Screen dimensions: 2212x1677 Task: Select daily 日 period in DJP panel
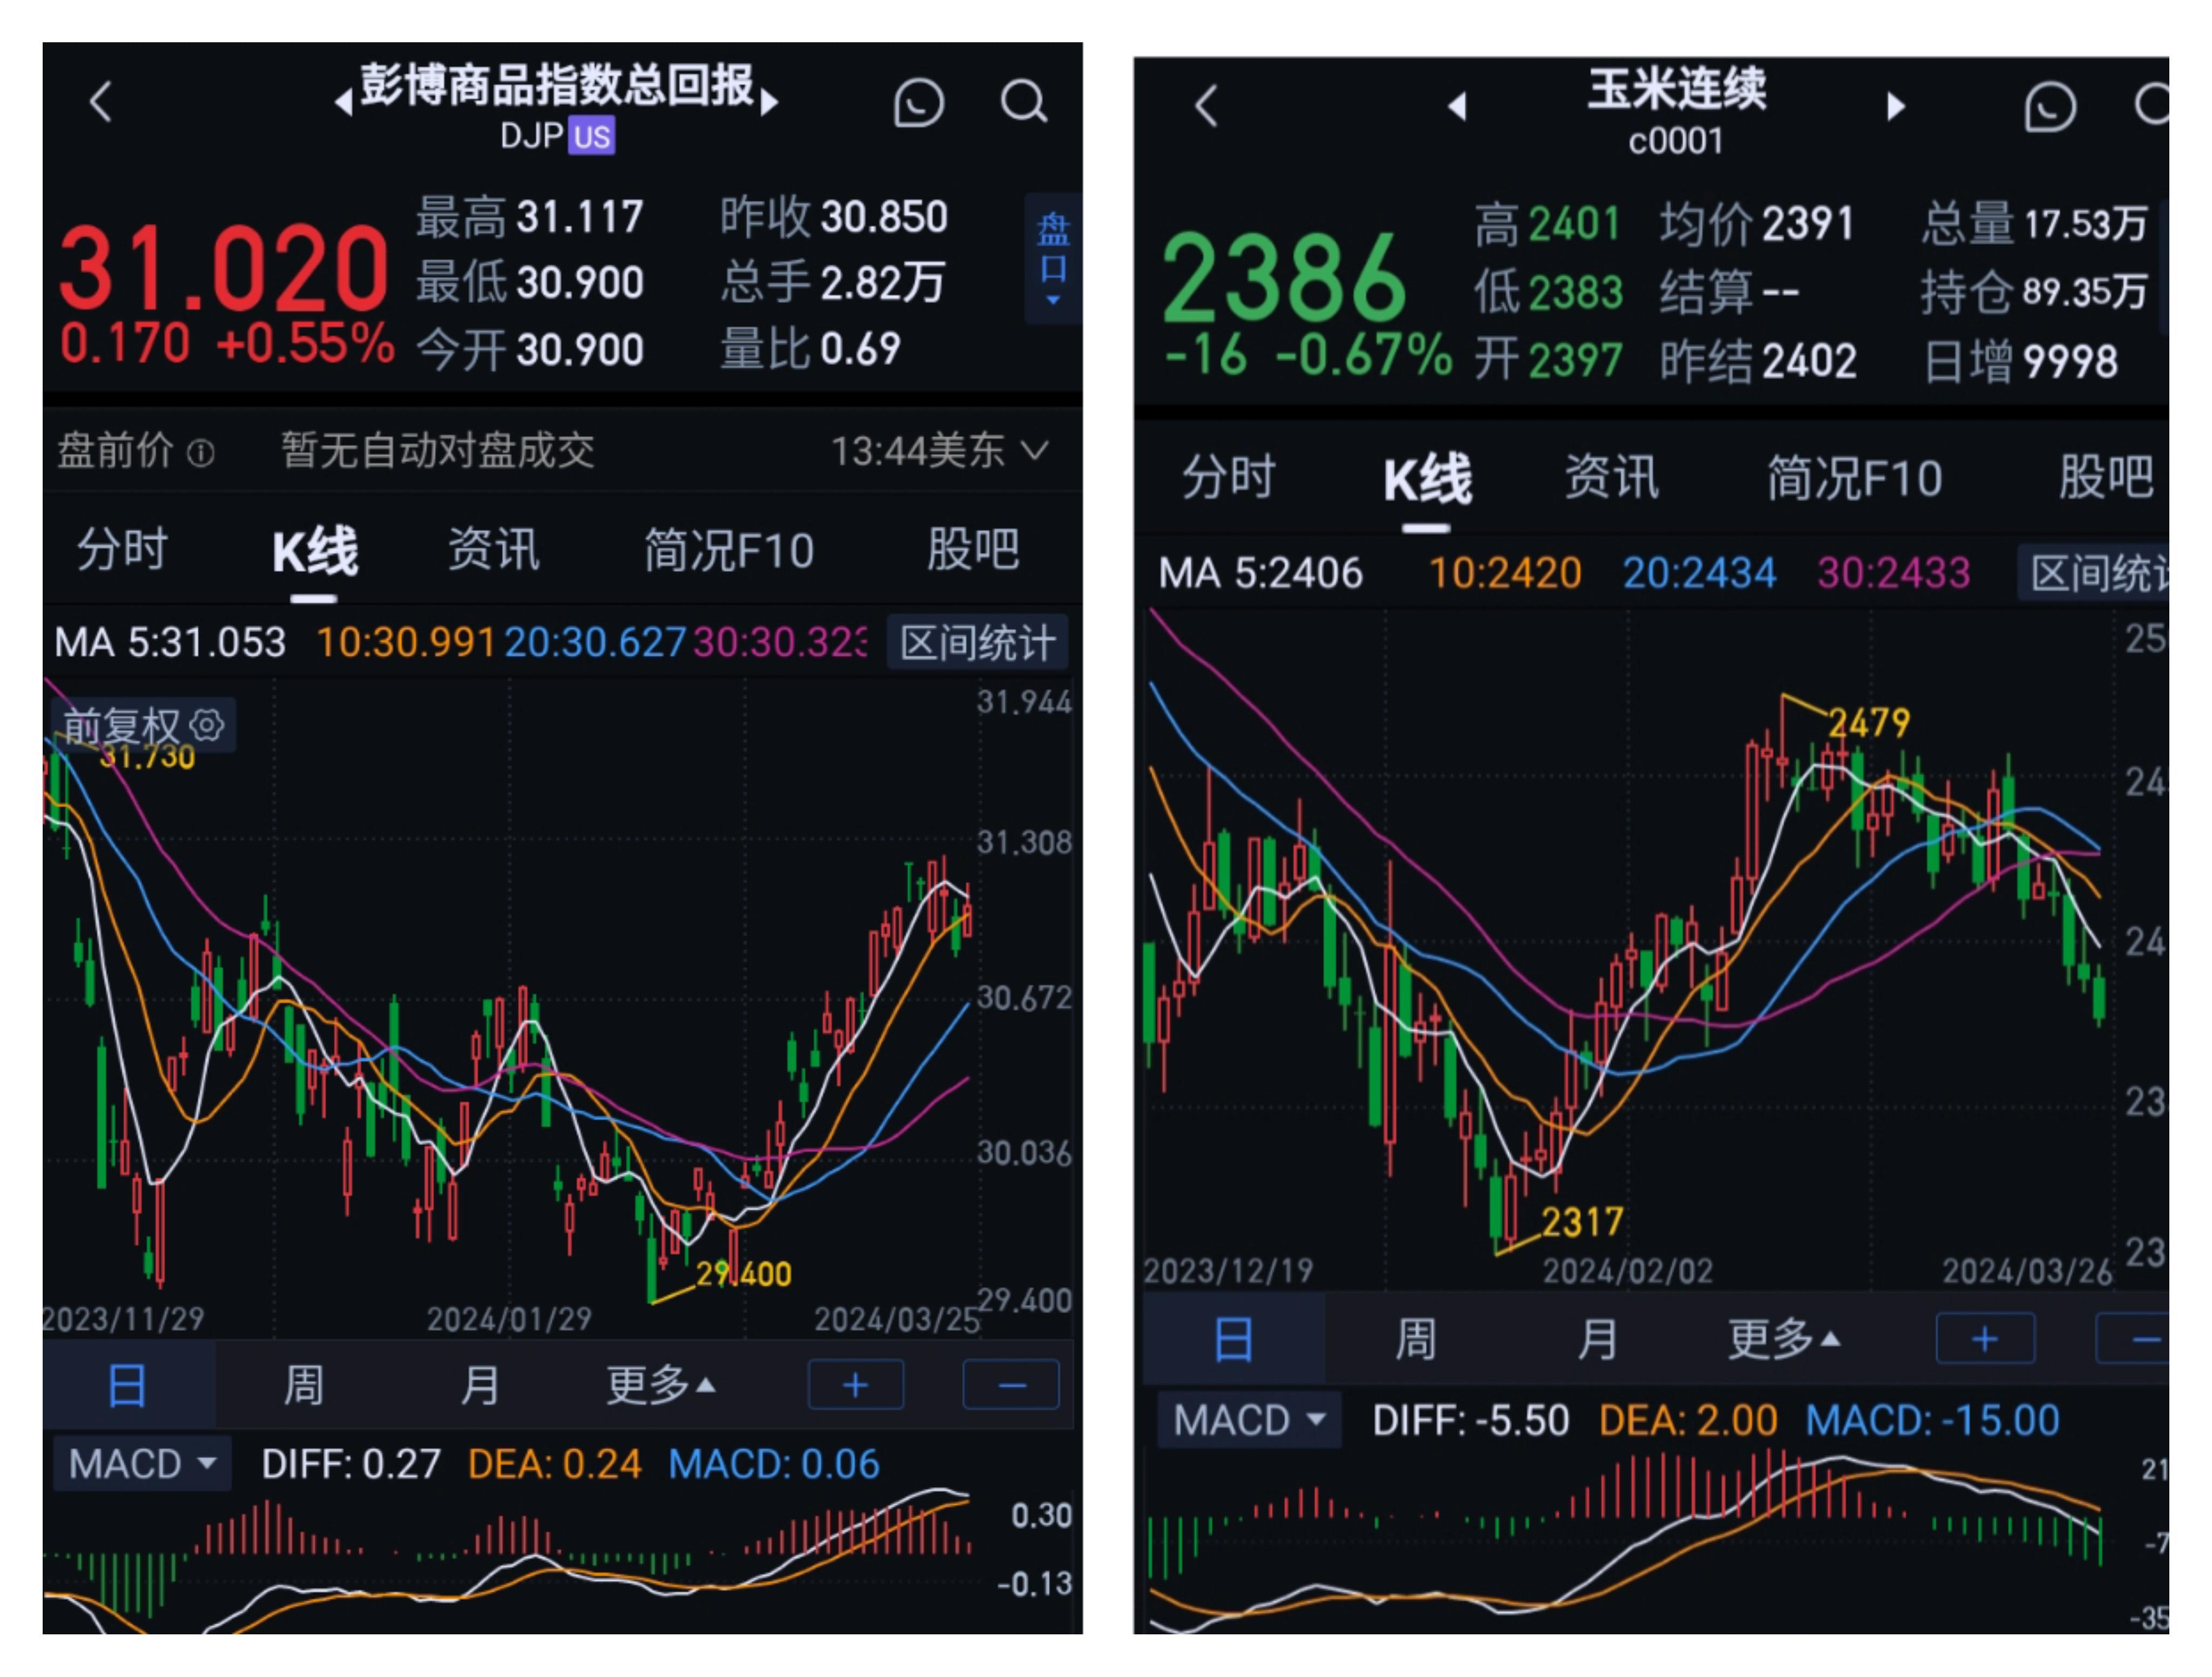[128, 1385]
